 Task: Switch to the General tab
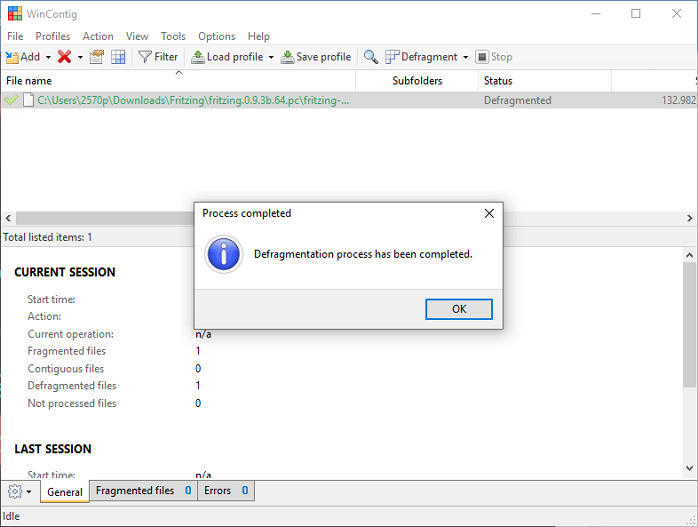(x=65, y=492)
